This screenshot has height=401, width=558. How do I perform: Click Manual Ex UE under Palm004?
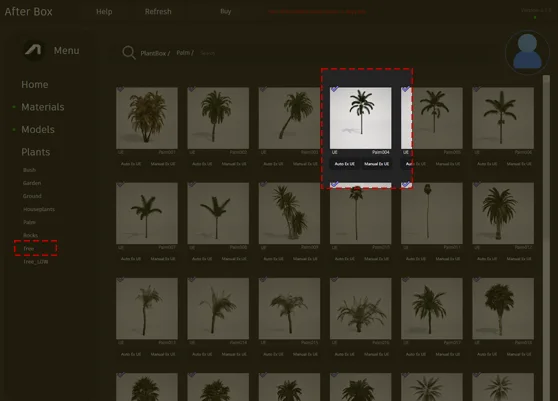click(377, 164)
